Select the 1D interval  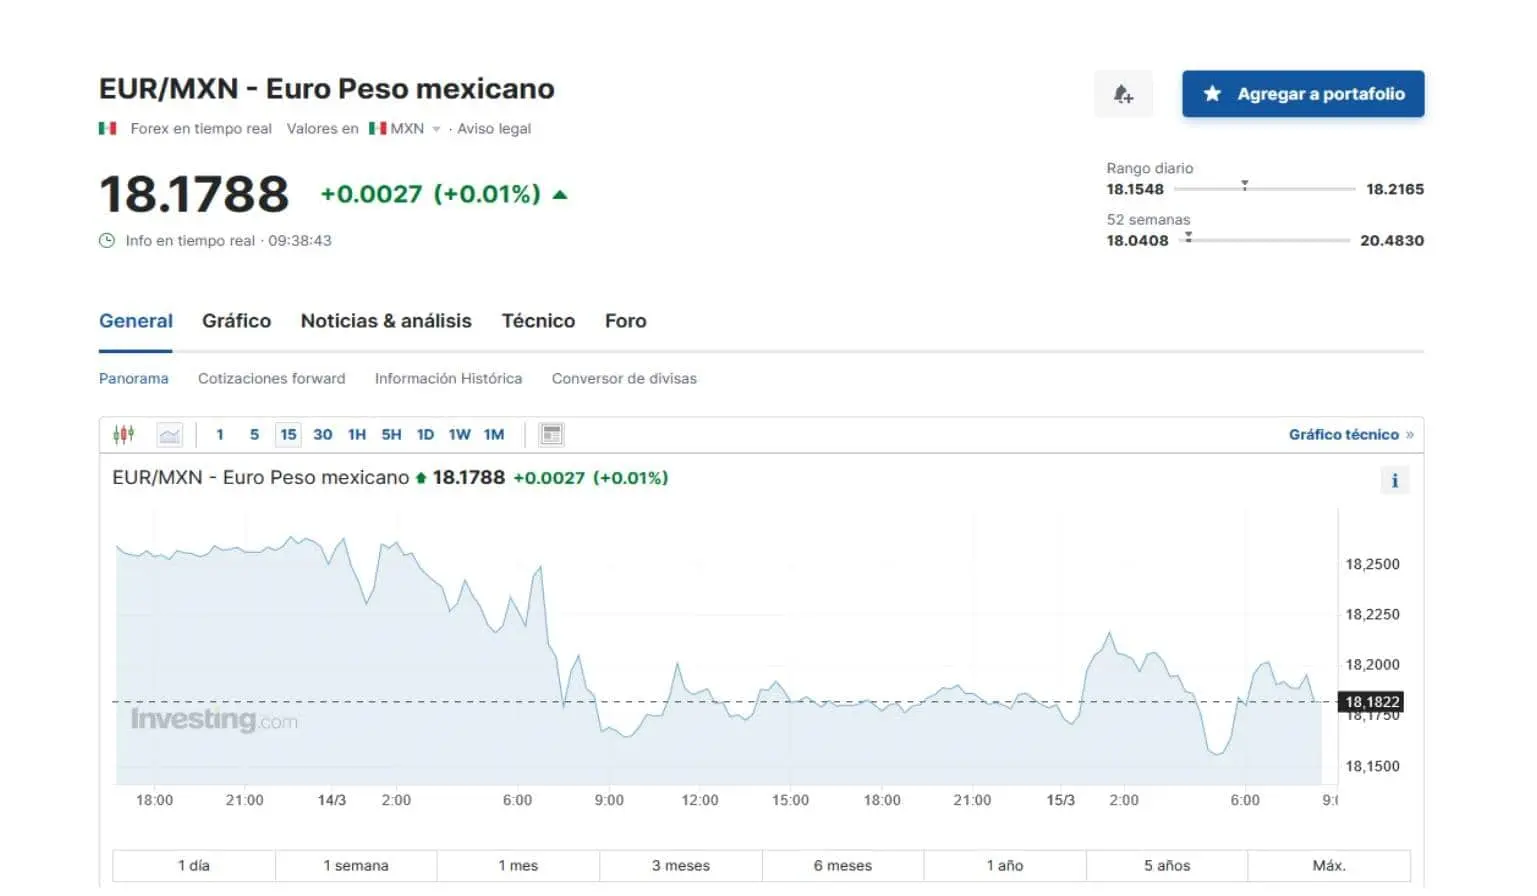[x=425, y=434]
